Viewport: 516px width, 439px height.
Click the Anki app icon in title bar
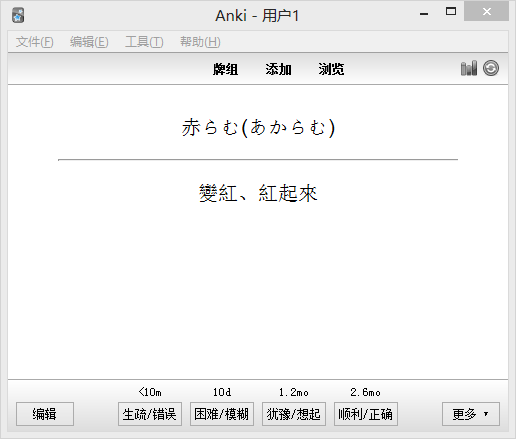point(18,15)
